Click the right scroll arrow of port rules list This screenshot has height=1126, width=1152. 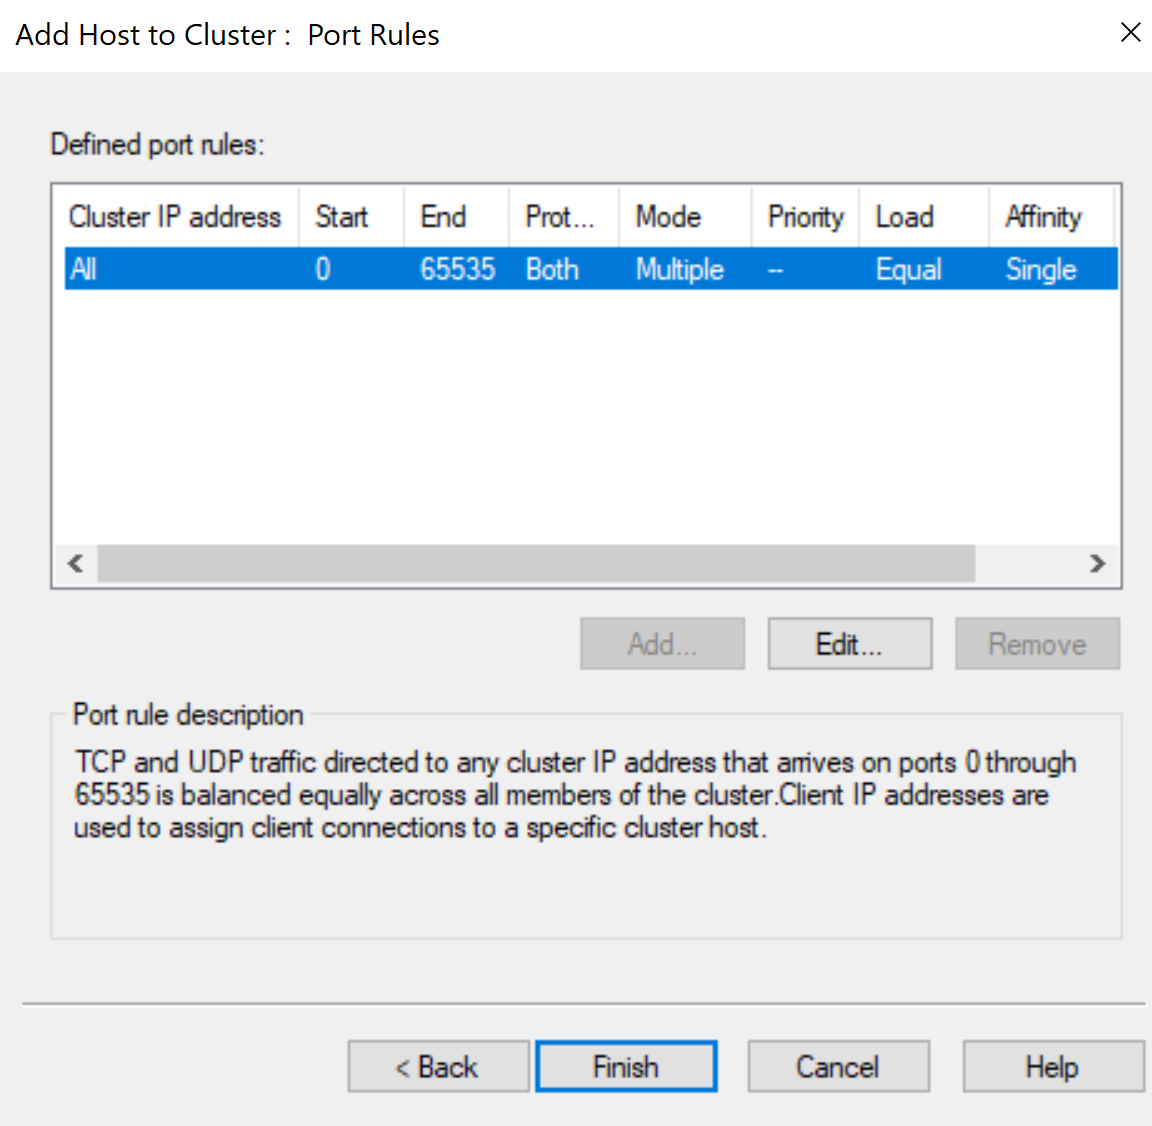click(x=1097, y=563)
